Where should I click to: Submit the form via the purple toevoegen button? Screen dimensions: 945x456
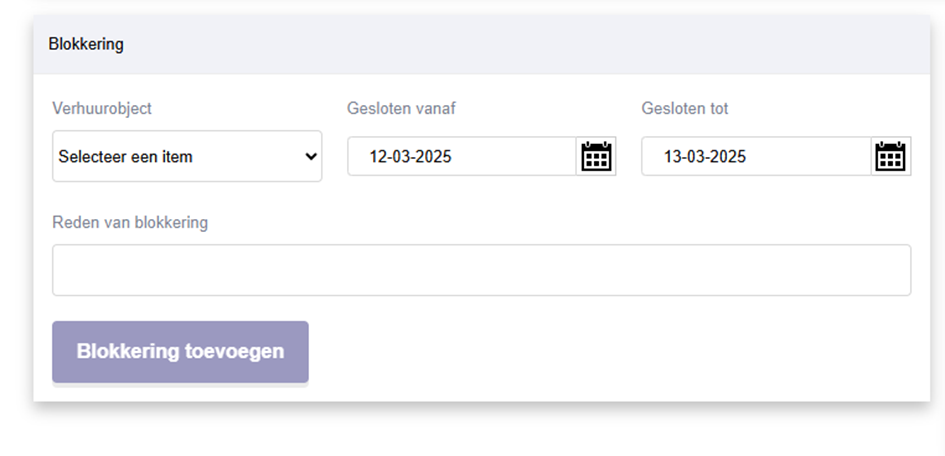click(x=180, y=352)
